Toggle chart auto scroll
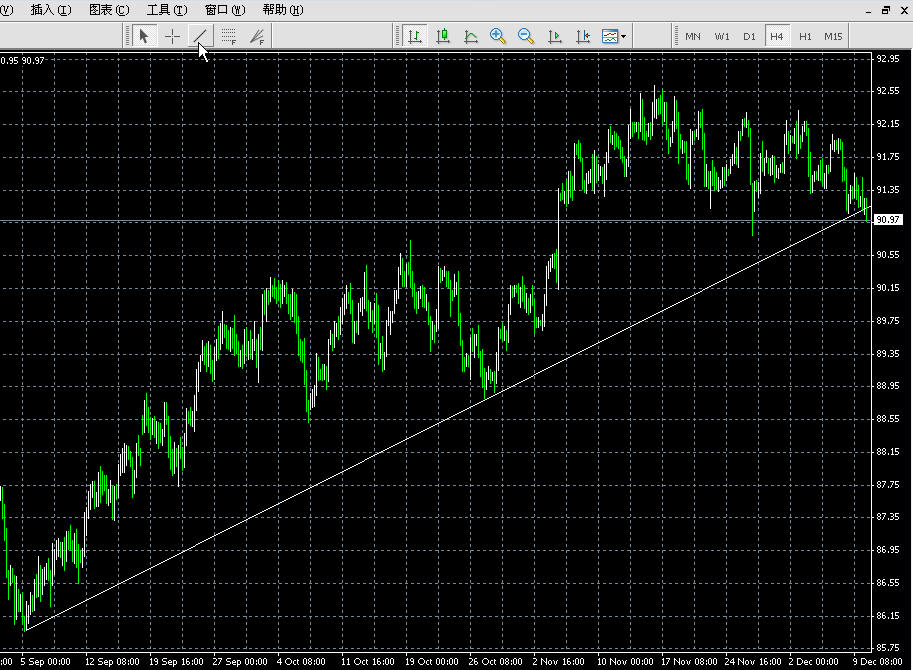This screenshot has width=913, height=670. coord(554,36)
